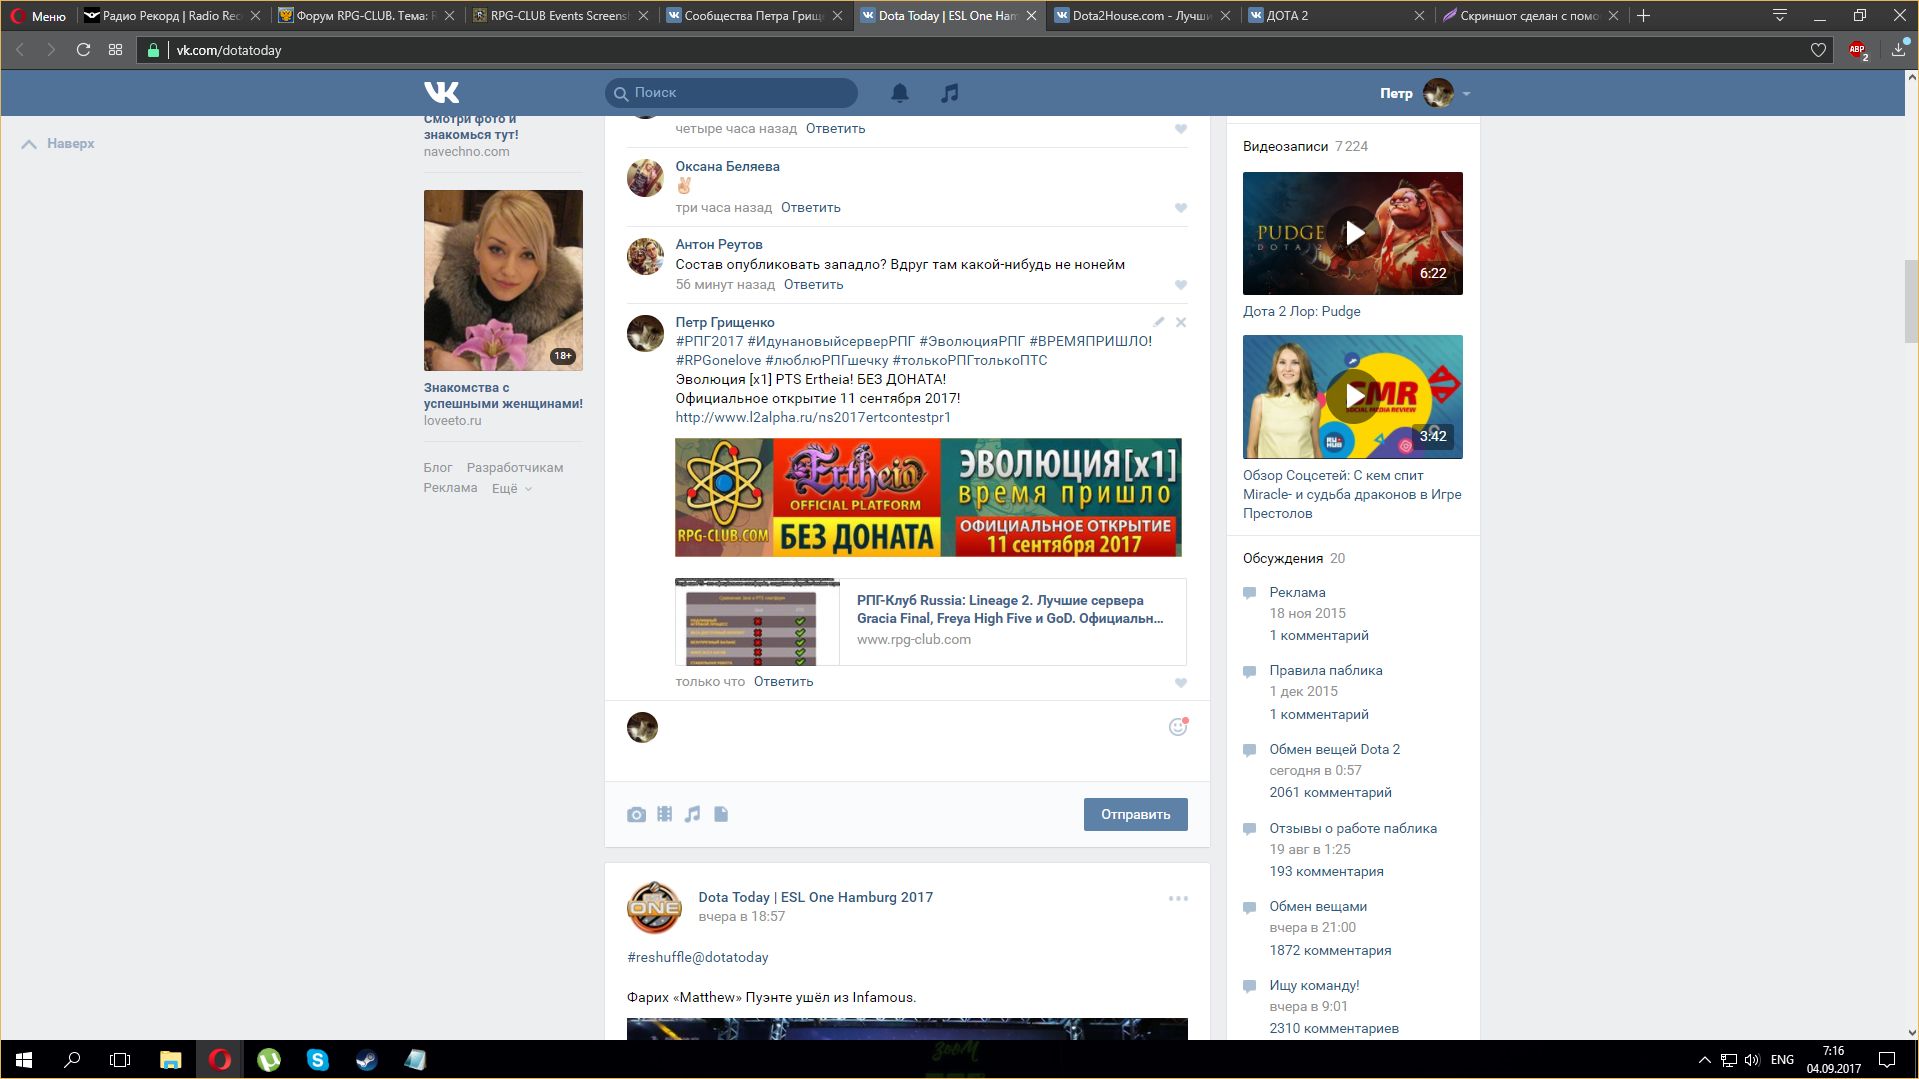Like the 'четыре часа назад' comment heart
Screen dimensions: 1919x1079
click(1181, 129)
